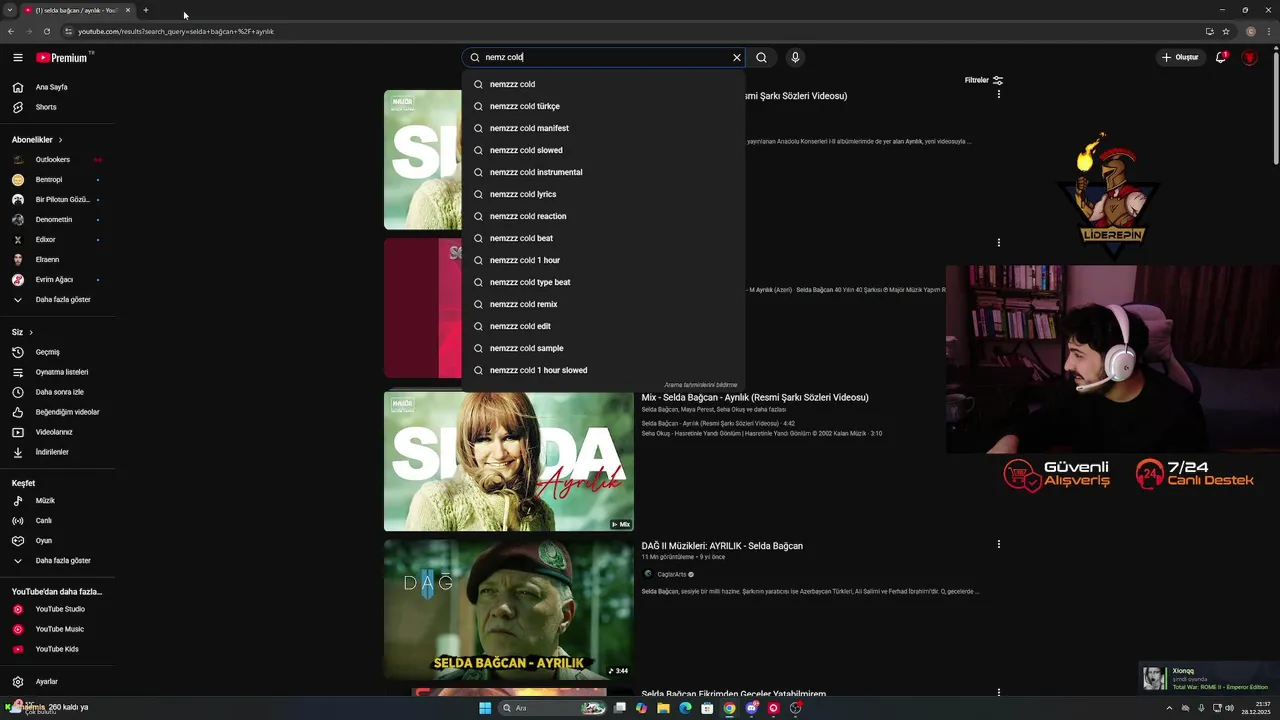1280x720 pixels.
Task: Open Shorts in the sidebar
Action: coord(57,107)
